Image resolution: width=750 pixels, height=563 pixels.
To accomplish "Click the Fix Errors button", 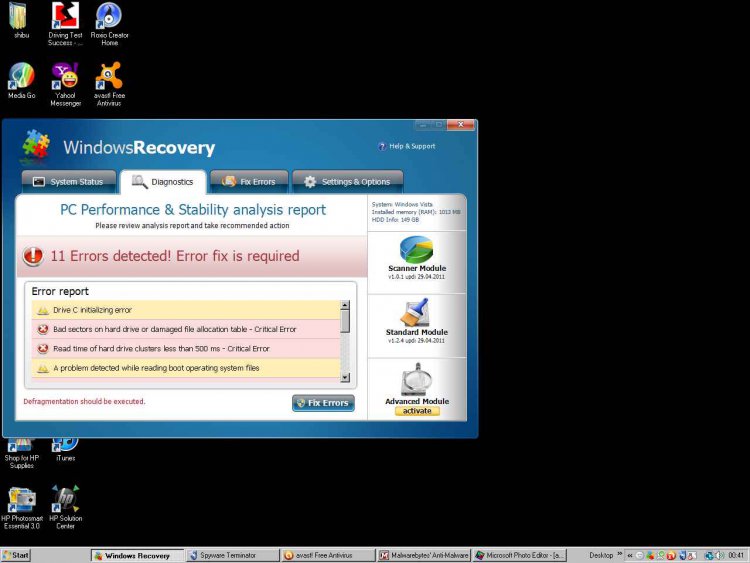I will 323,403.
